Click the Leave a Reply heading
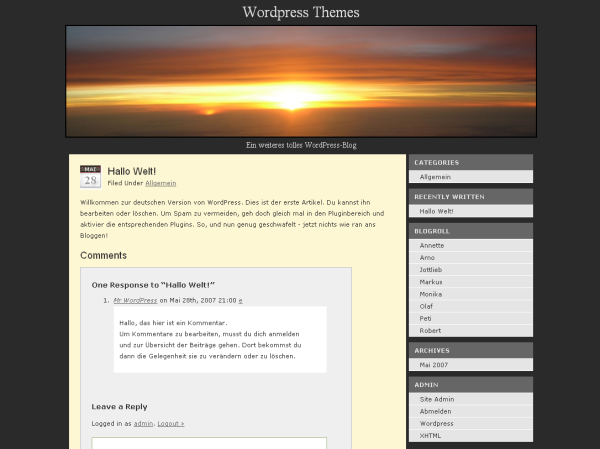Image resolution: width=600 pixels, height=449 pixels. coord(119,407)
